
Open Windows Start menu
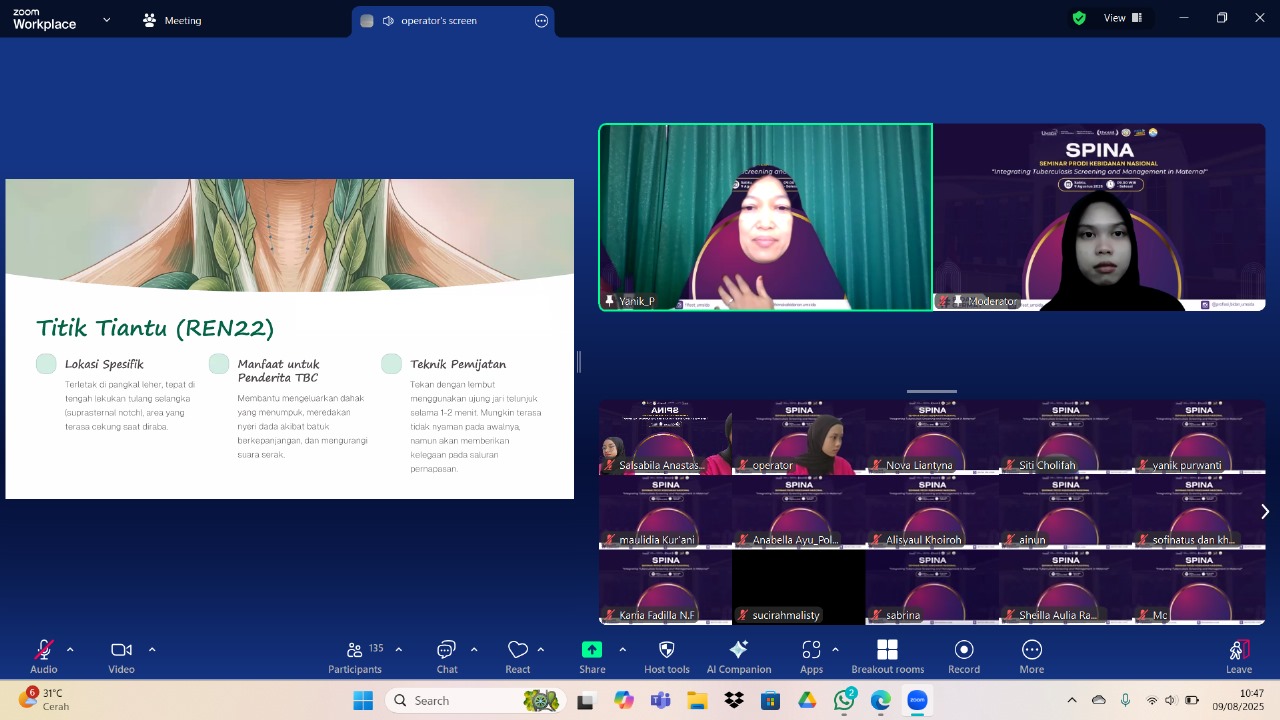pos(363,700)
